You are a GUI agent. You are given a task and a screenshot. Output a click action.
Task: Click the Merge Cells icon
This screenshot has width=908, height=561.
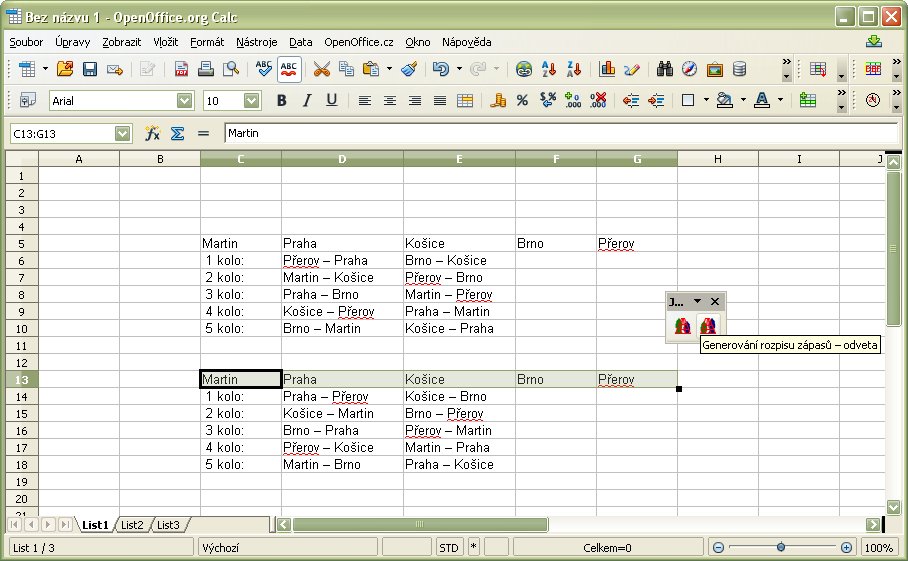point(465,101)
